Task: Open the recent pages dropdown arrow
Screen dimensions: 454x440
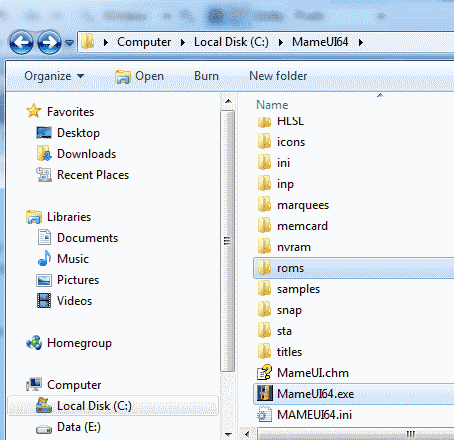Action: [69, 43]
